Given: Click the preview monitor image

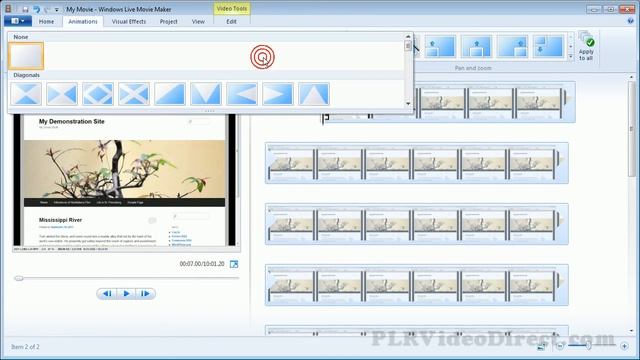Looking at the screenshot, I should (124, 180).
